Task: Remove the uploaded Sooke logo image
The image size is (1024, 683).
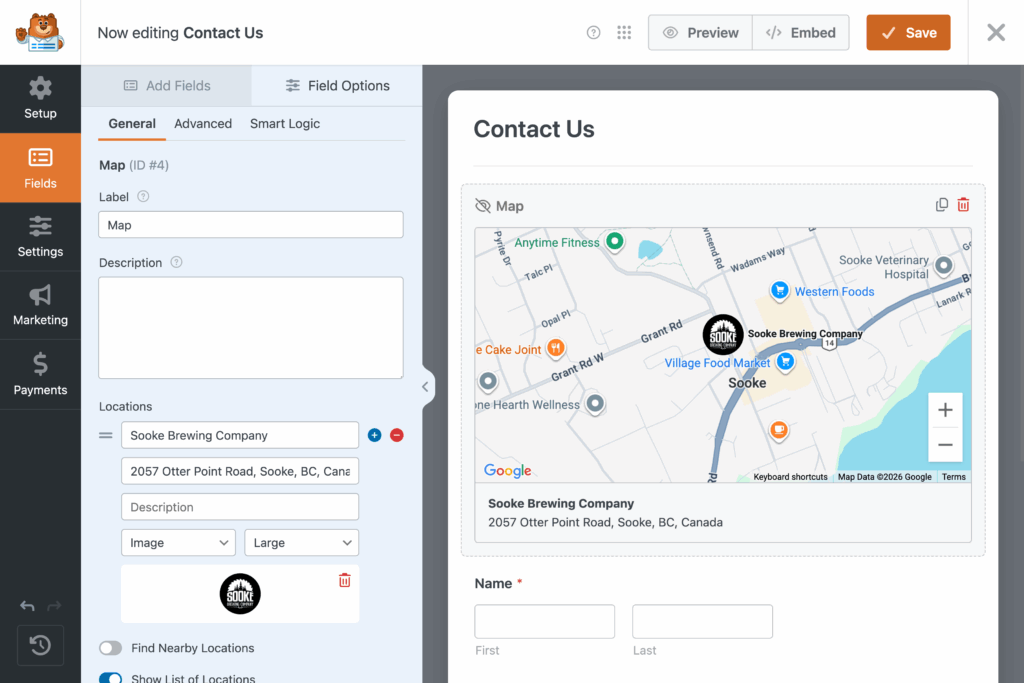Action: click(x=344, y=580)
